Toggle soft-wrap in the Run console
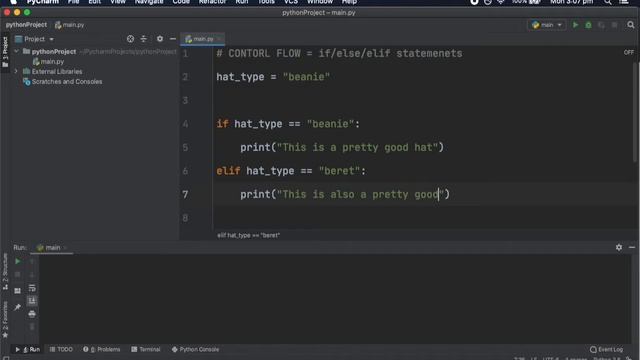This screenshot has height=360, width=640. (32, 288)
